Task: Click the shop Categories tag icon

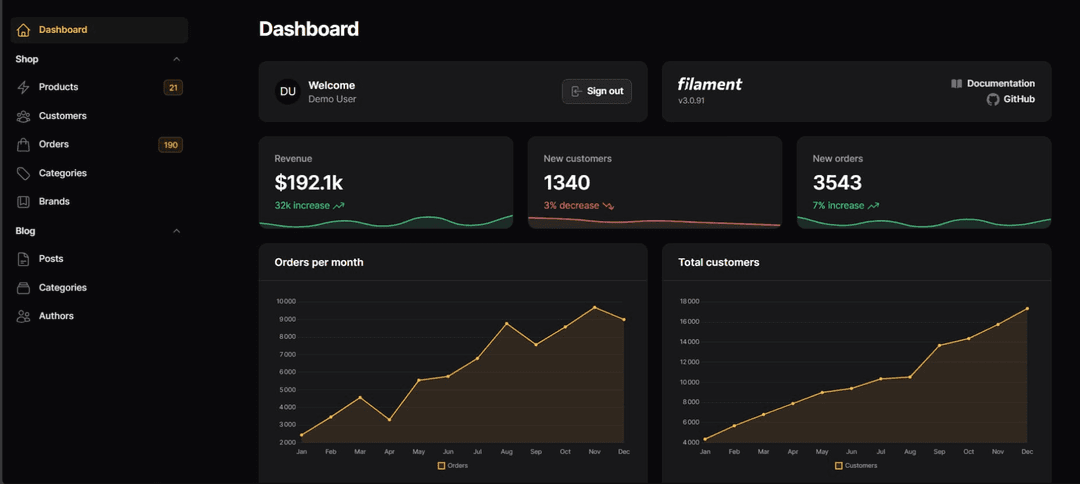Action: pyautogui.click(x=24, y=174)
